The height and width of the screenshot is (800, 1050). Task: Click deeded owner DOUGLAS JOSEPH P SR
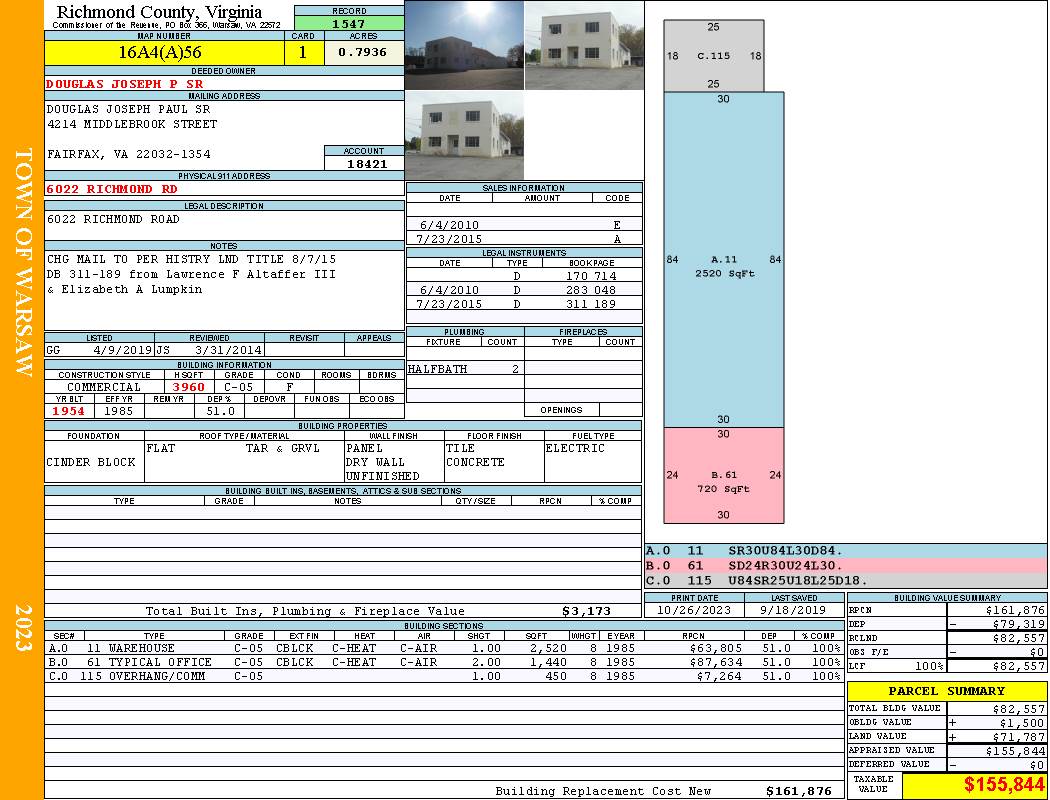pos(125,84)
